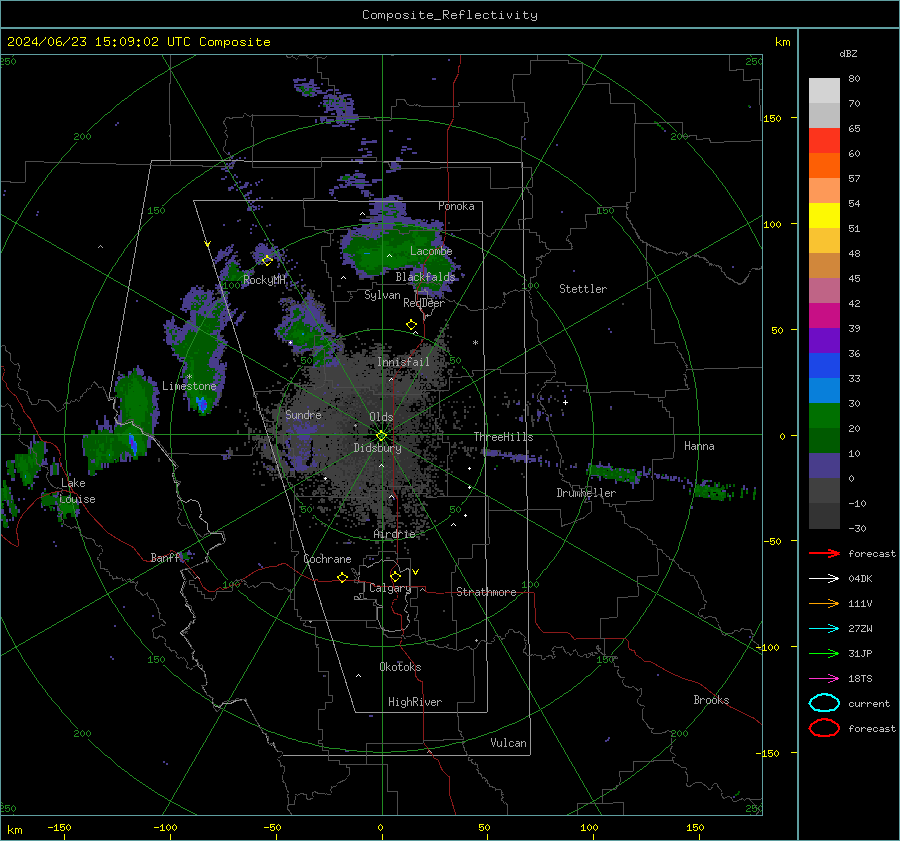Click the blue echo core north of Lake Louise

(x=133, y=444)
